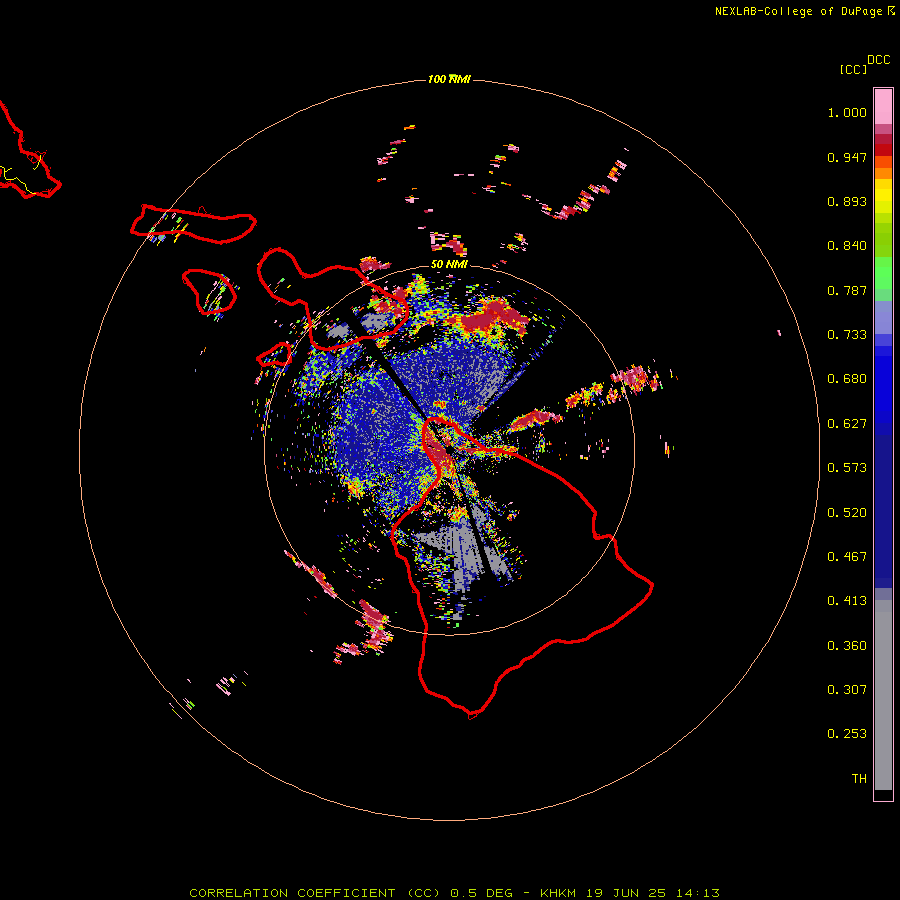Click the 0.467 color scale value

(847, 557)
